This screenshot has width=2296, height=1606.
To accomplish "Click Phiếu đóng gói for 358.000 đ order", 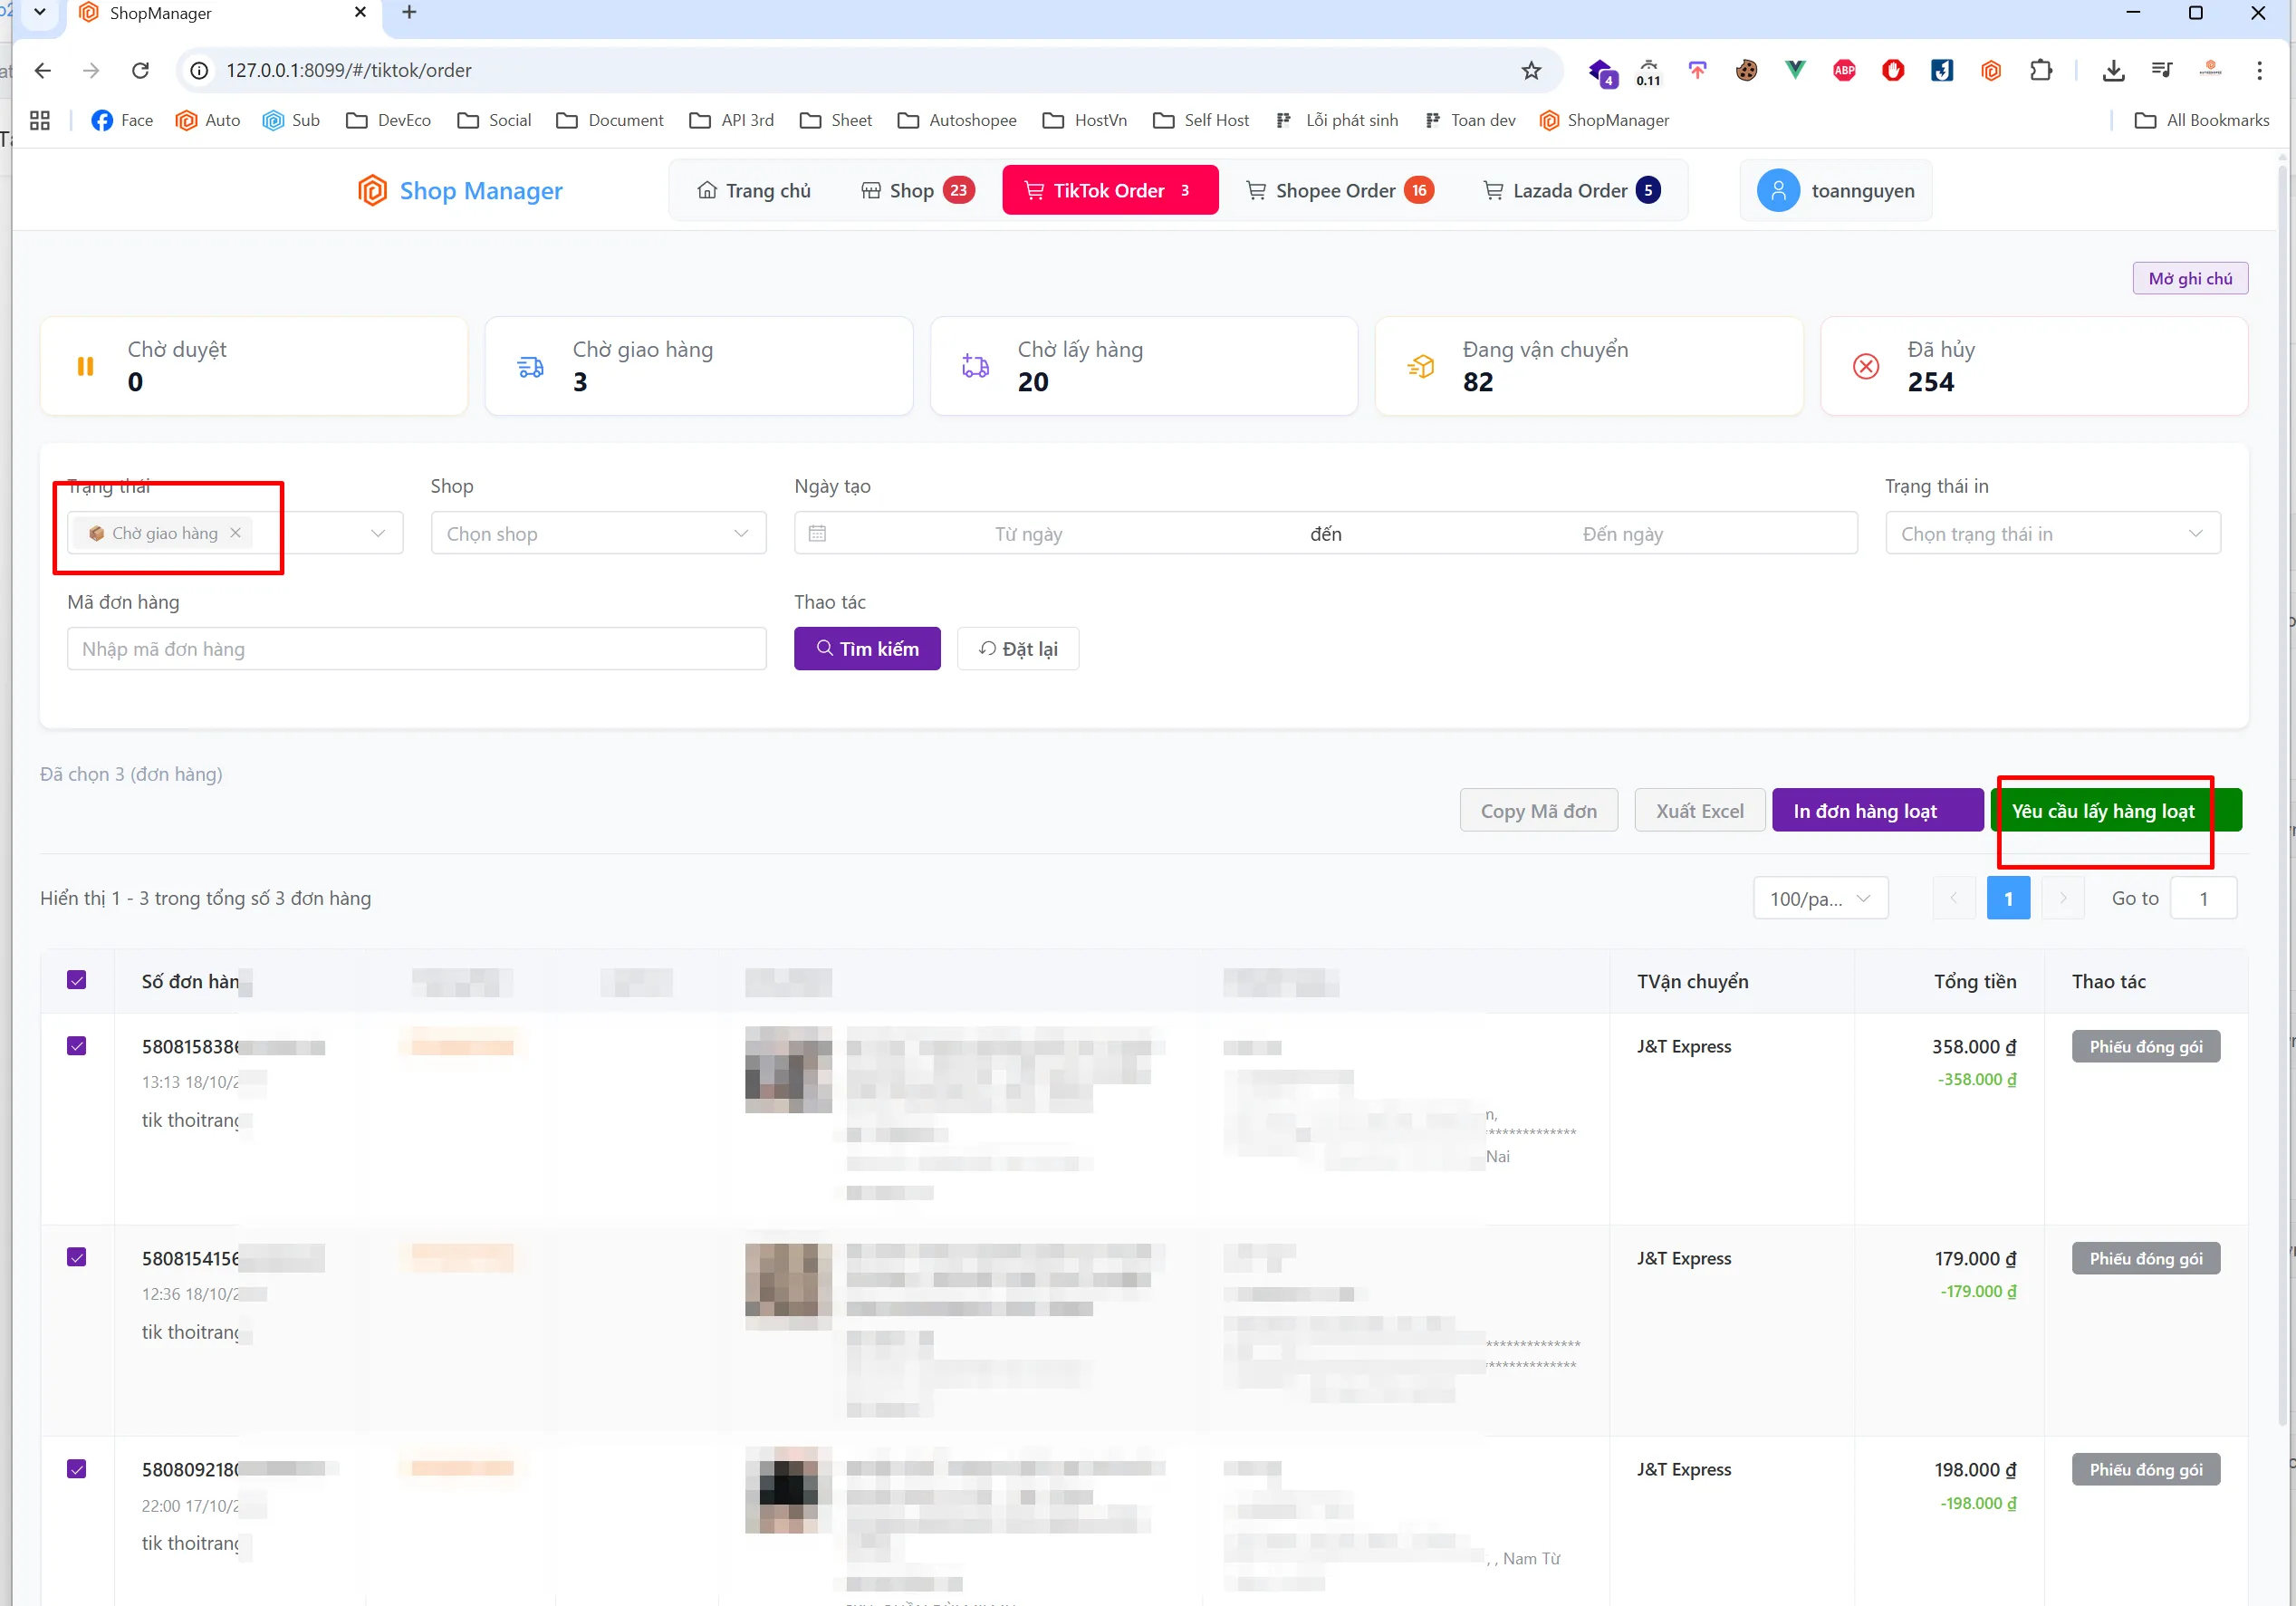I will [x=2145, y=1046].
